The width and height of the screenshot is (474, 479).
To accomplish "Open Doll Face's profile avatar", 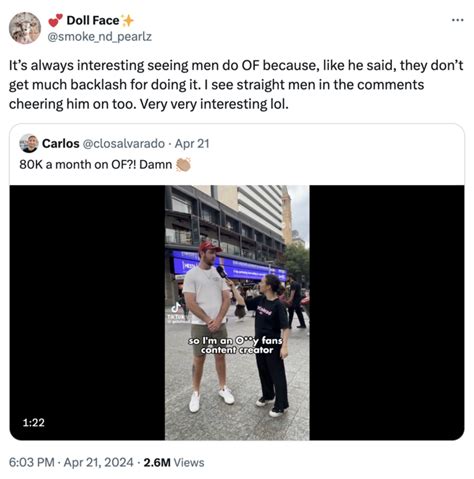I will pyautogui.click(x=25, y=28).
